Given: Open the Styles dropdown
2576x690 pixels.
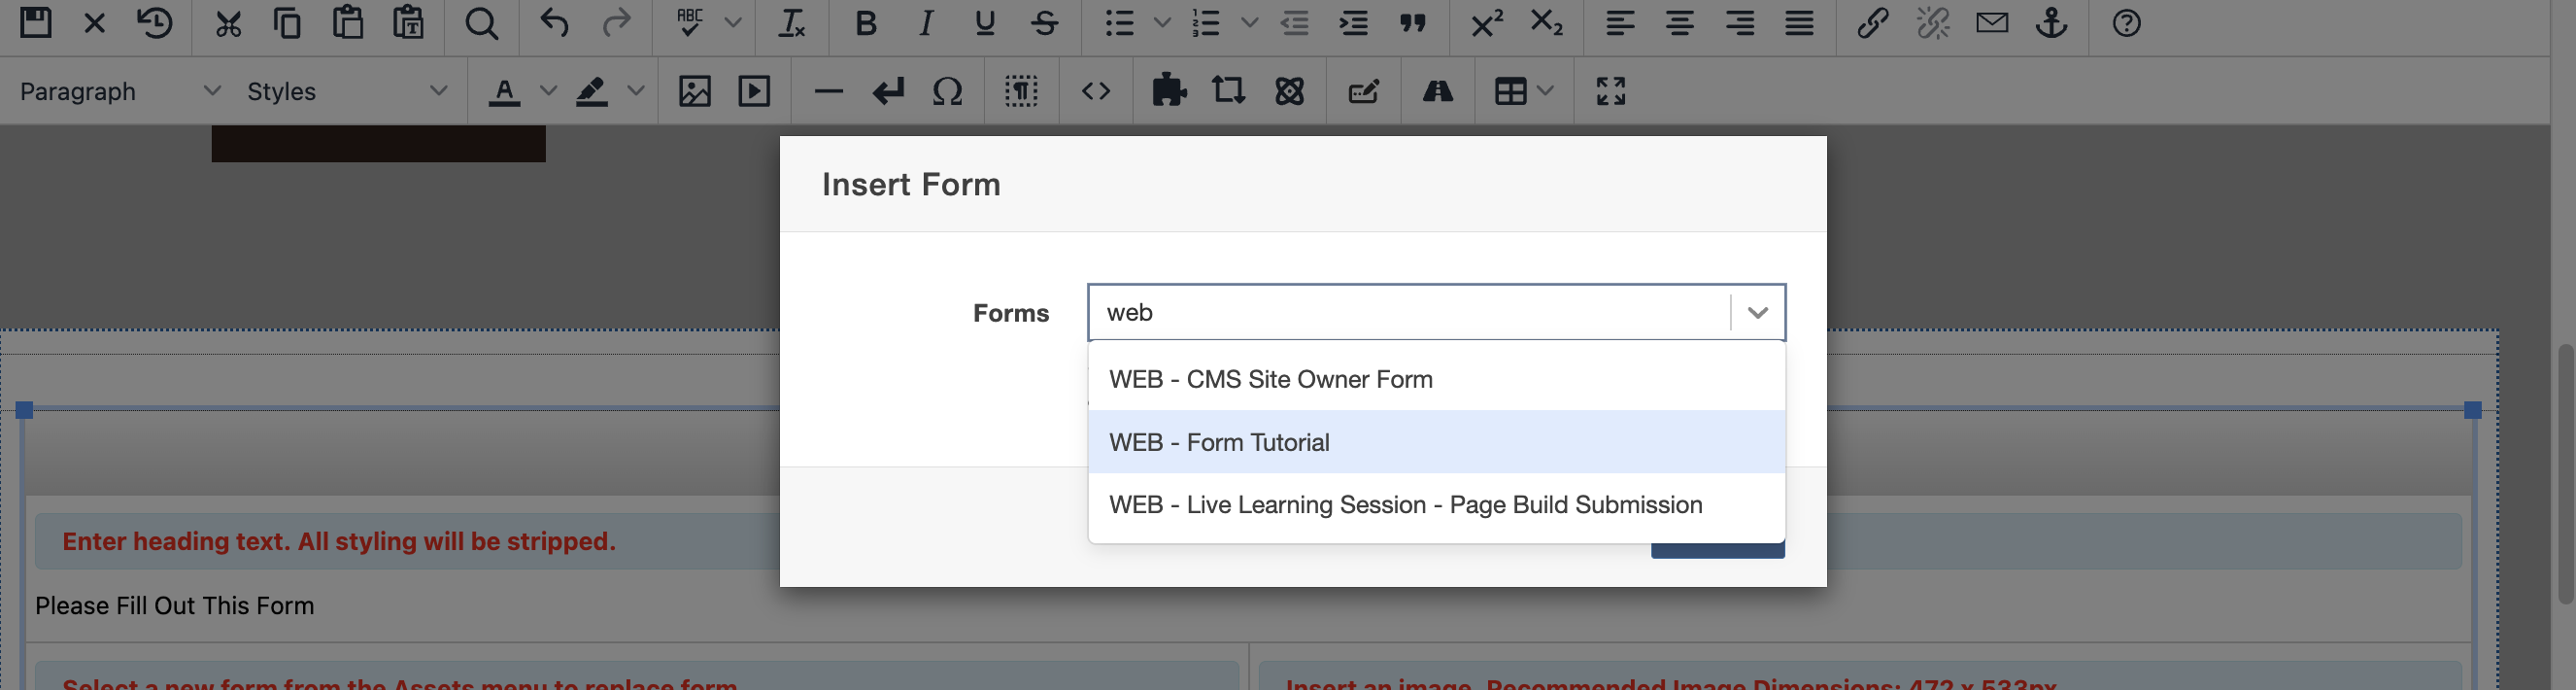Looking at the screenshot, I should click(x=346, y=91).
